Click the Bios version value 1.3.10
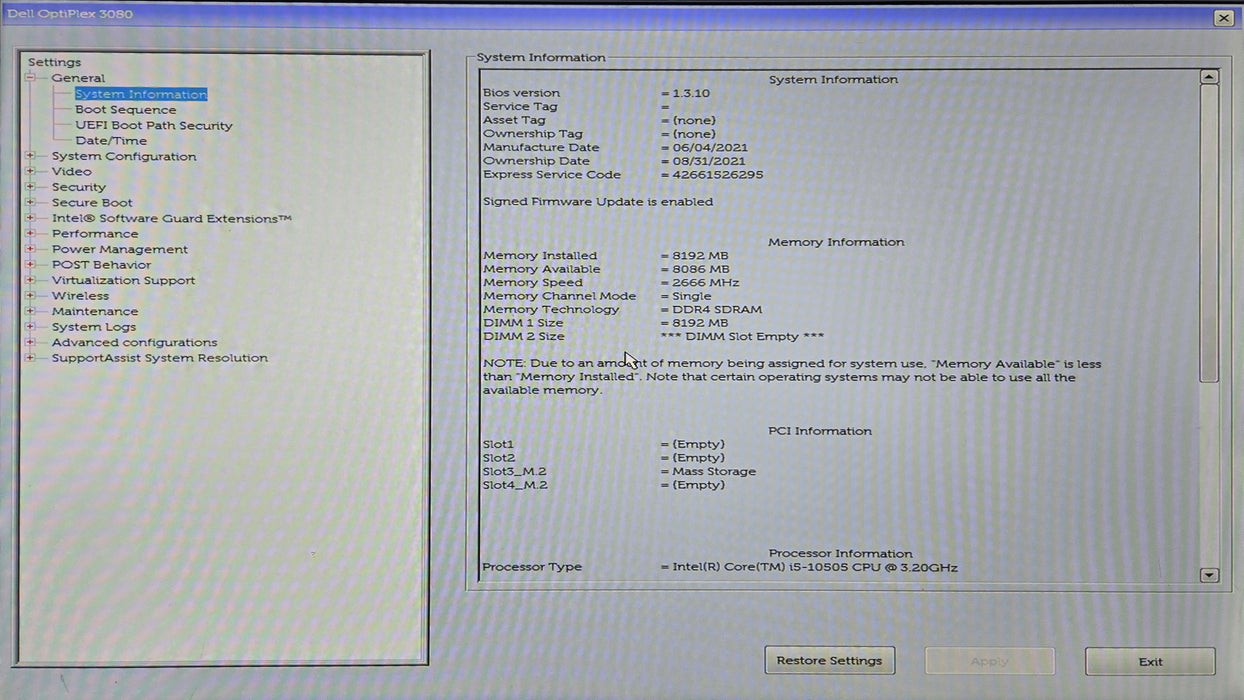Screen dimensions: 1244x700 pos(691,93)
